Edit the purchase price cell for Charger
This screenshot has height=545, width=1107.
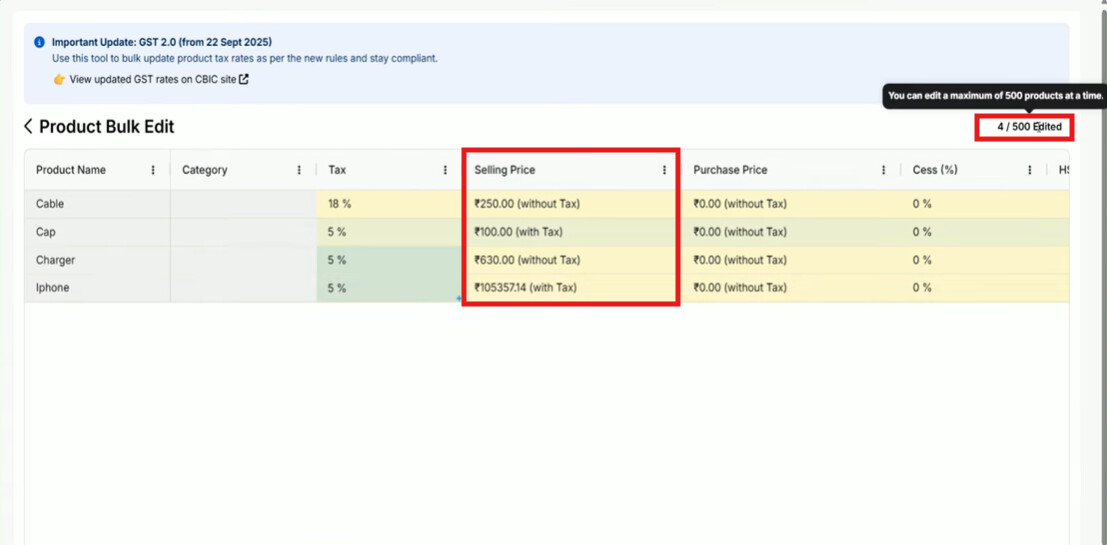(x=791, y=260)
